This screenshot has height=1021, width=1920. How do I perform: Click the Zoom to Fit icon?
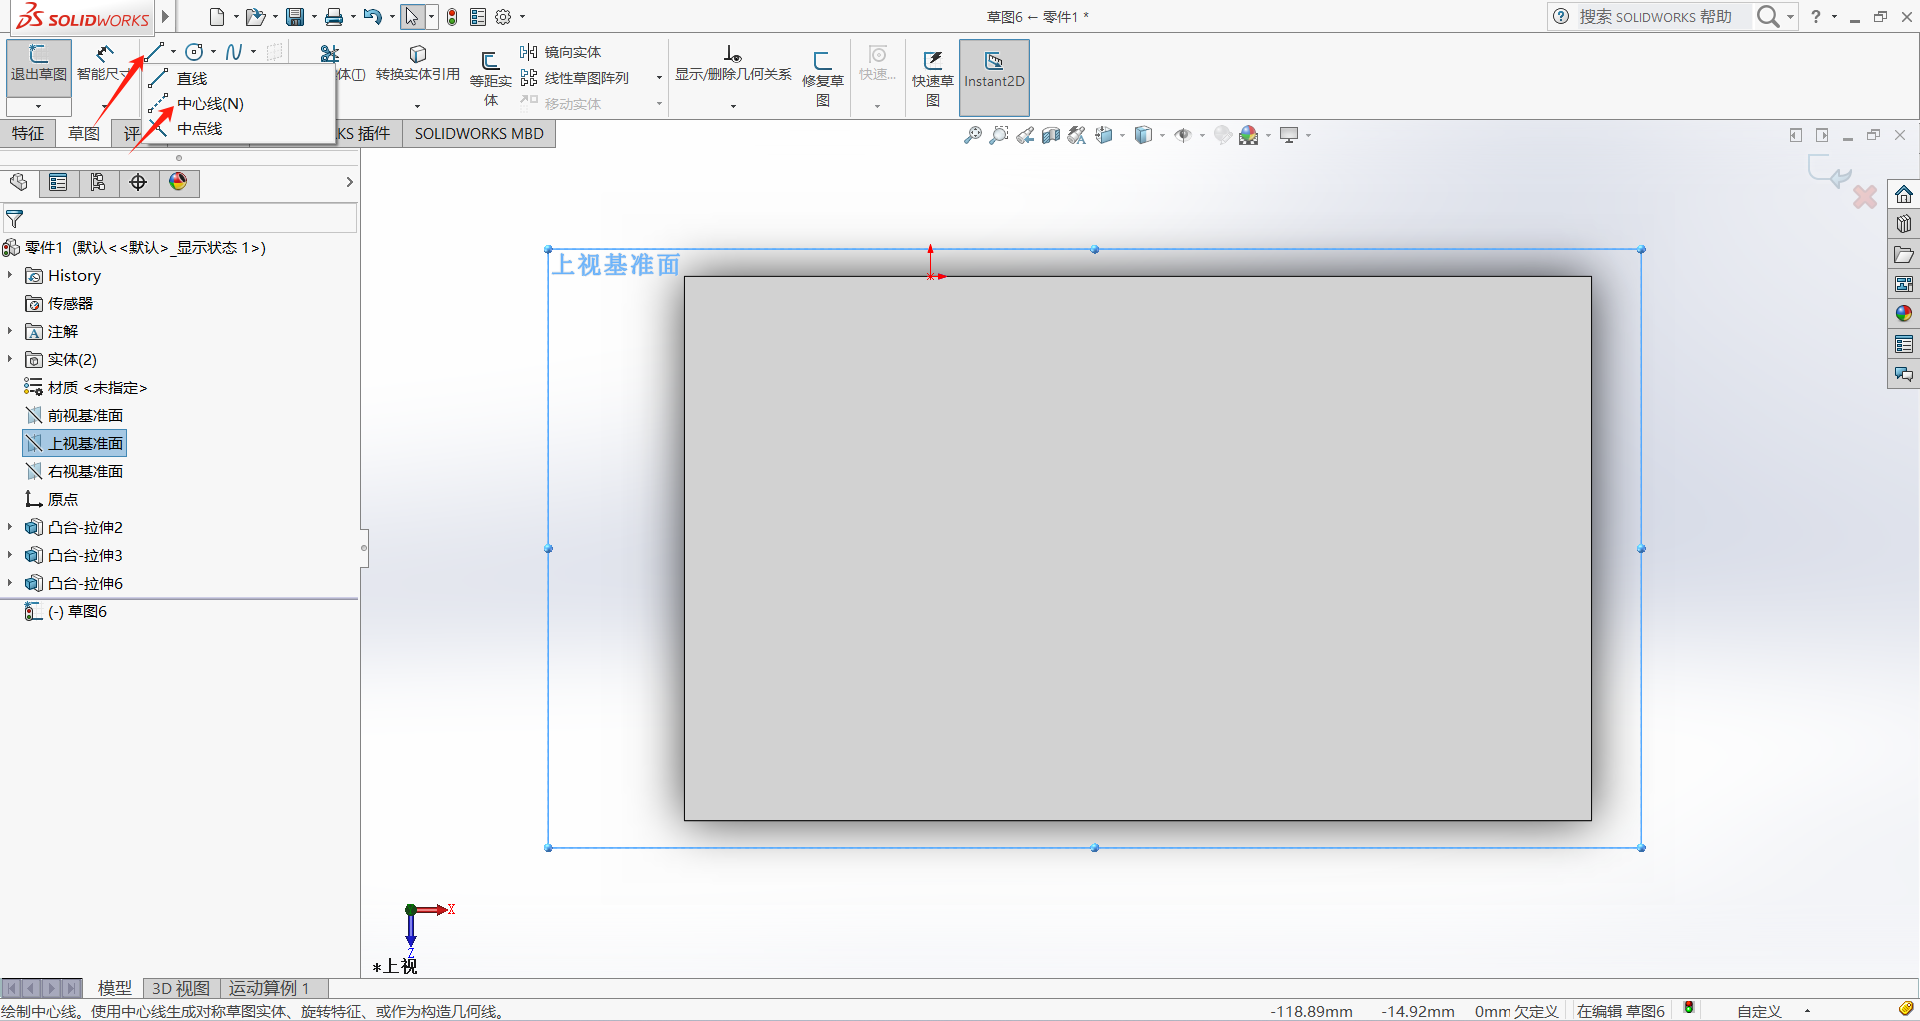point(972,135)
